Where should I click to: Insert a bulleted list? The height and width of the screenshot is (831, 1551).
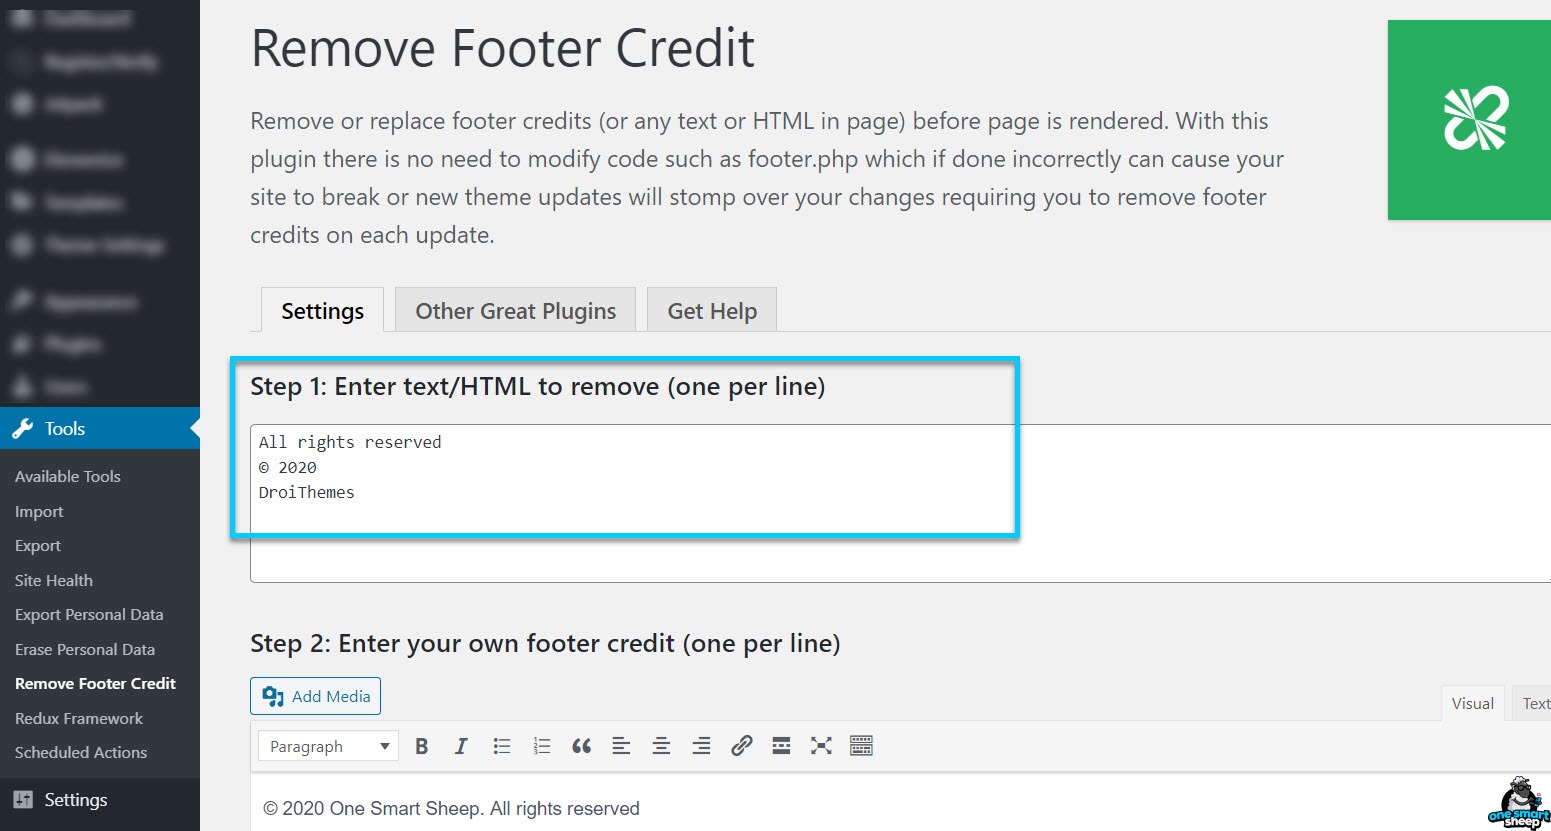(x=501, y=745)
